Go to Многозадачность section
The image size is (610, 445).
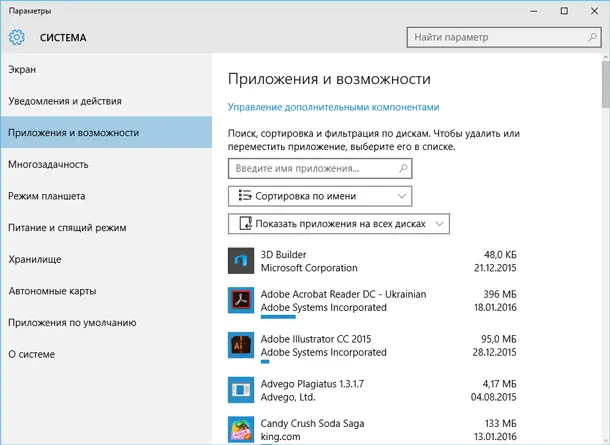[x=106, y=165]
